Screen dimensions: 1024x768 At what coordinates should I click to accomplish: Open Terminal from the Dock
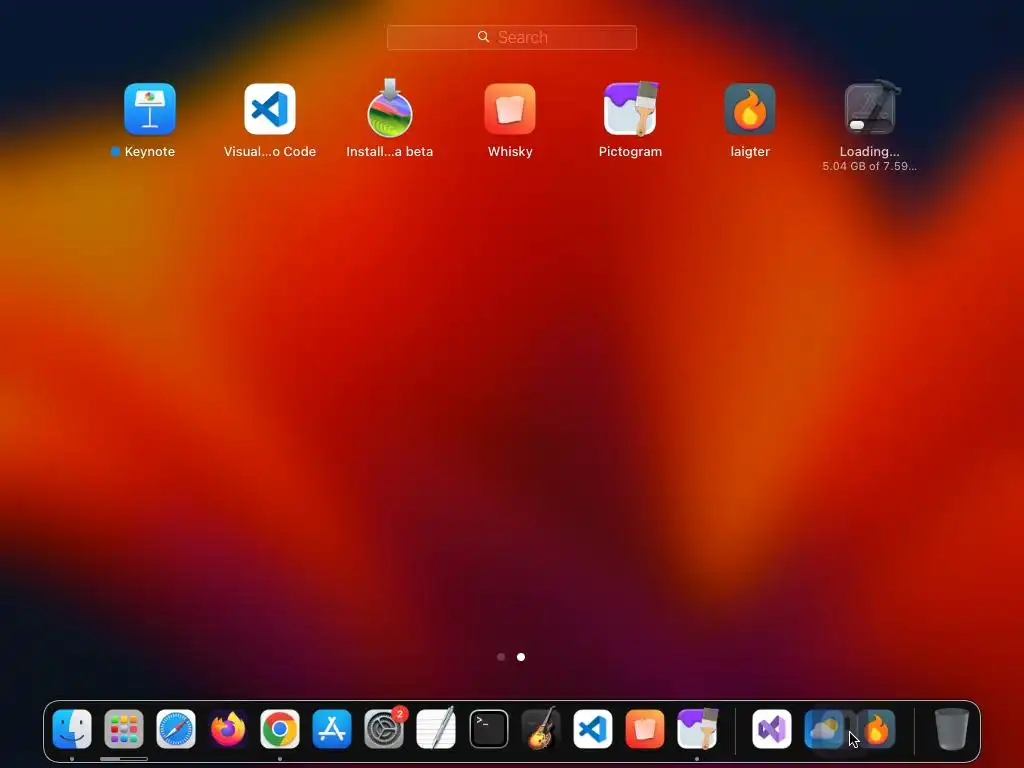coord(488,729)
